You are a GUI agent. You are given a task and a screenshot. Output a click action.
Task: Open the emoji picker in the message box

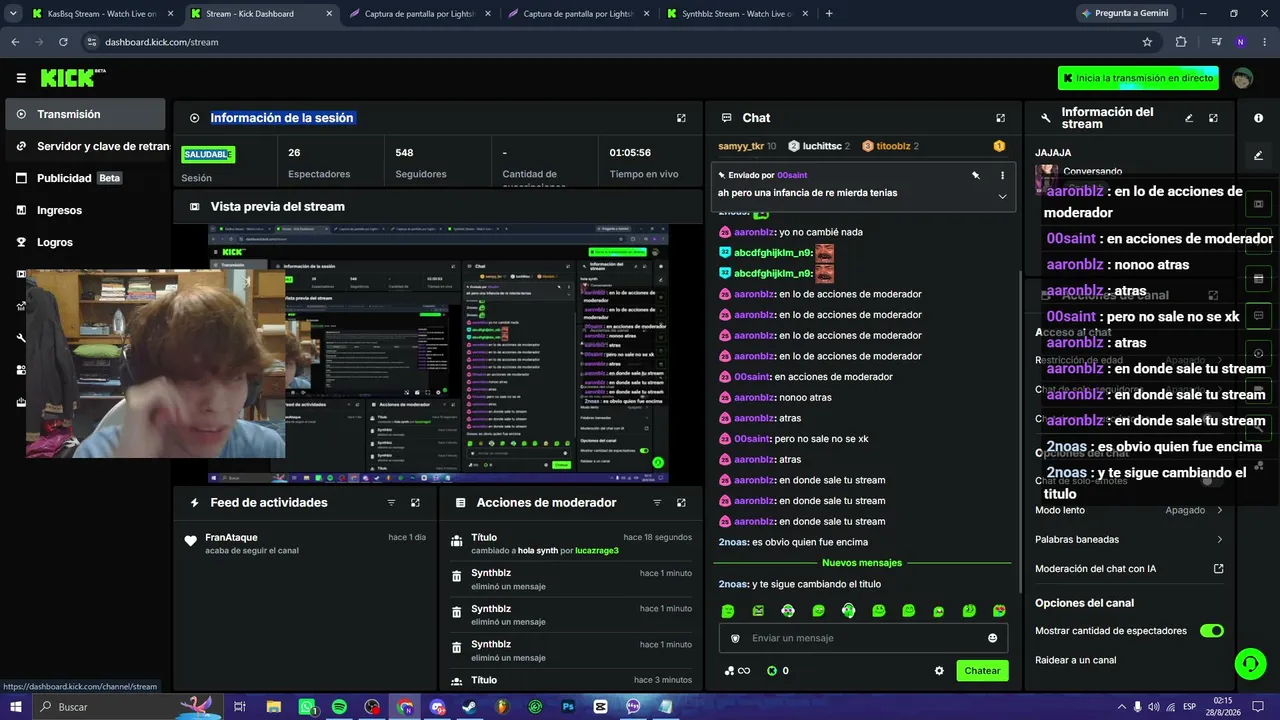[992, 638]
